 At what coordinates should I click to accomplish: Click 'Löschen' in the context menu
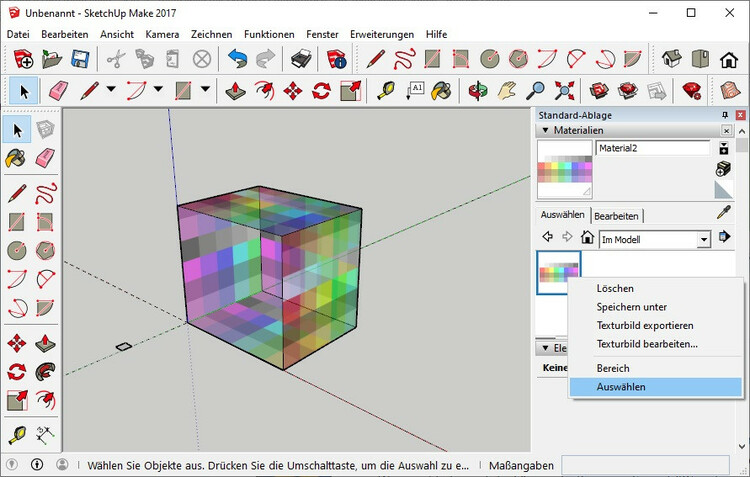click(614, 288)
